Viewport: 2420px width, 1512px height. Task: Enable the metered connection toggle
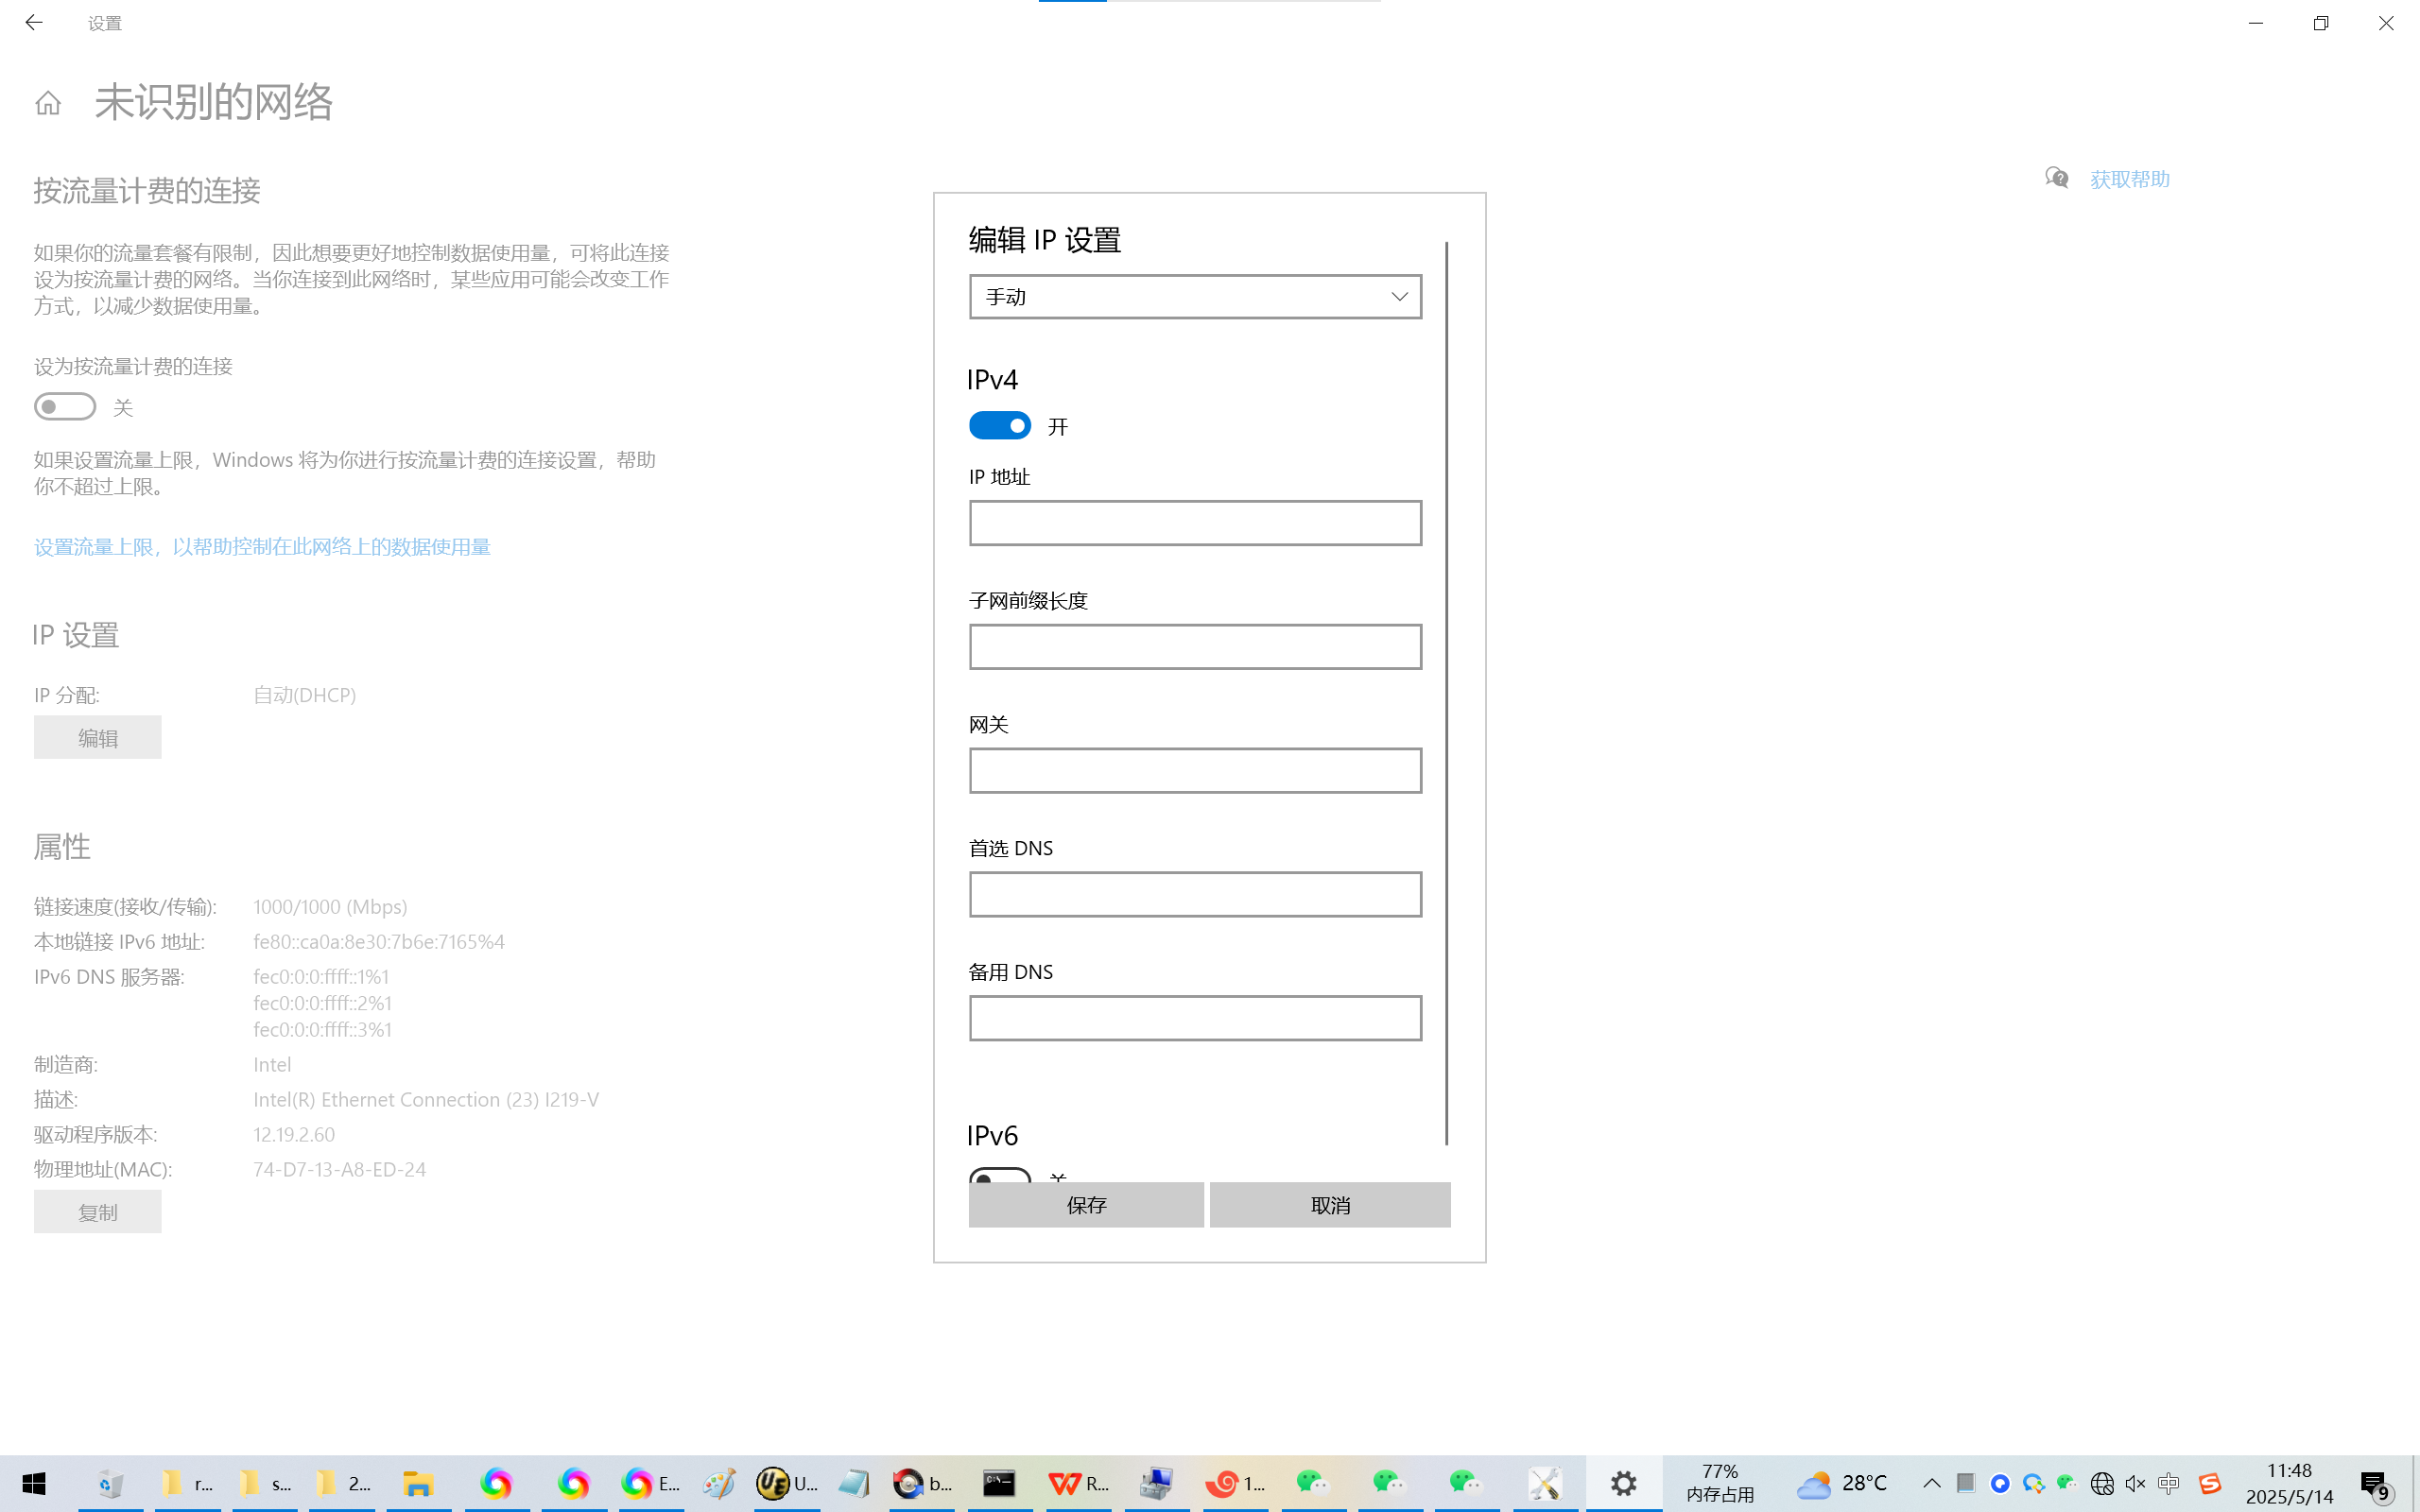pos(65,407)
